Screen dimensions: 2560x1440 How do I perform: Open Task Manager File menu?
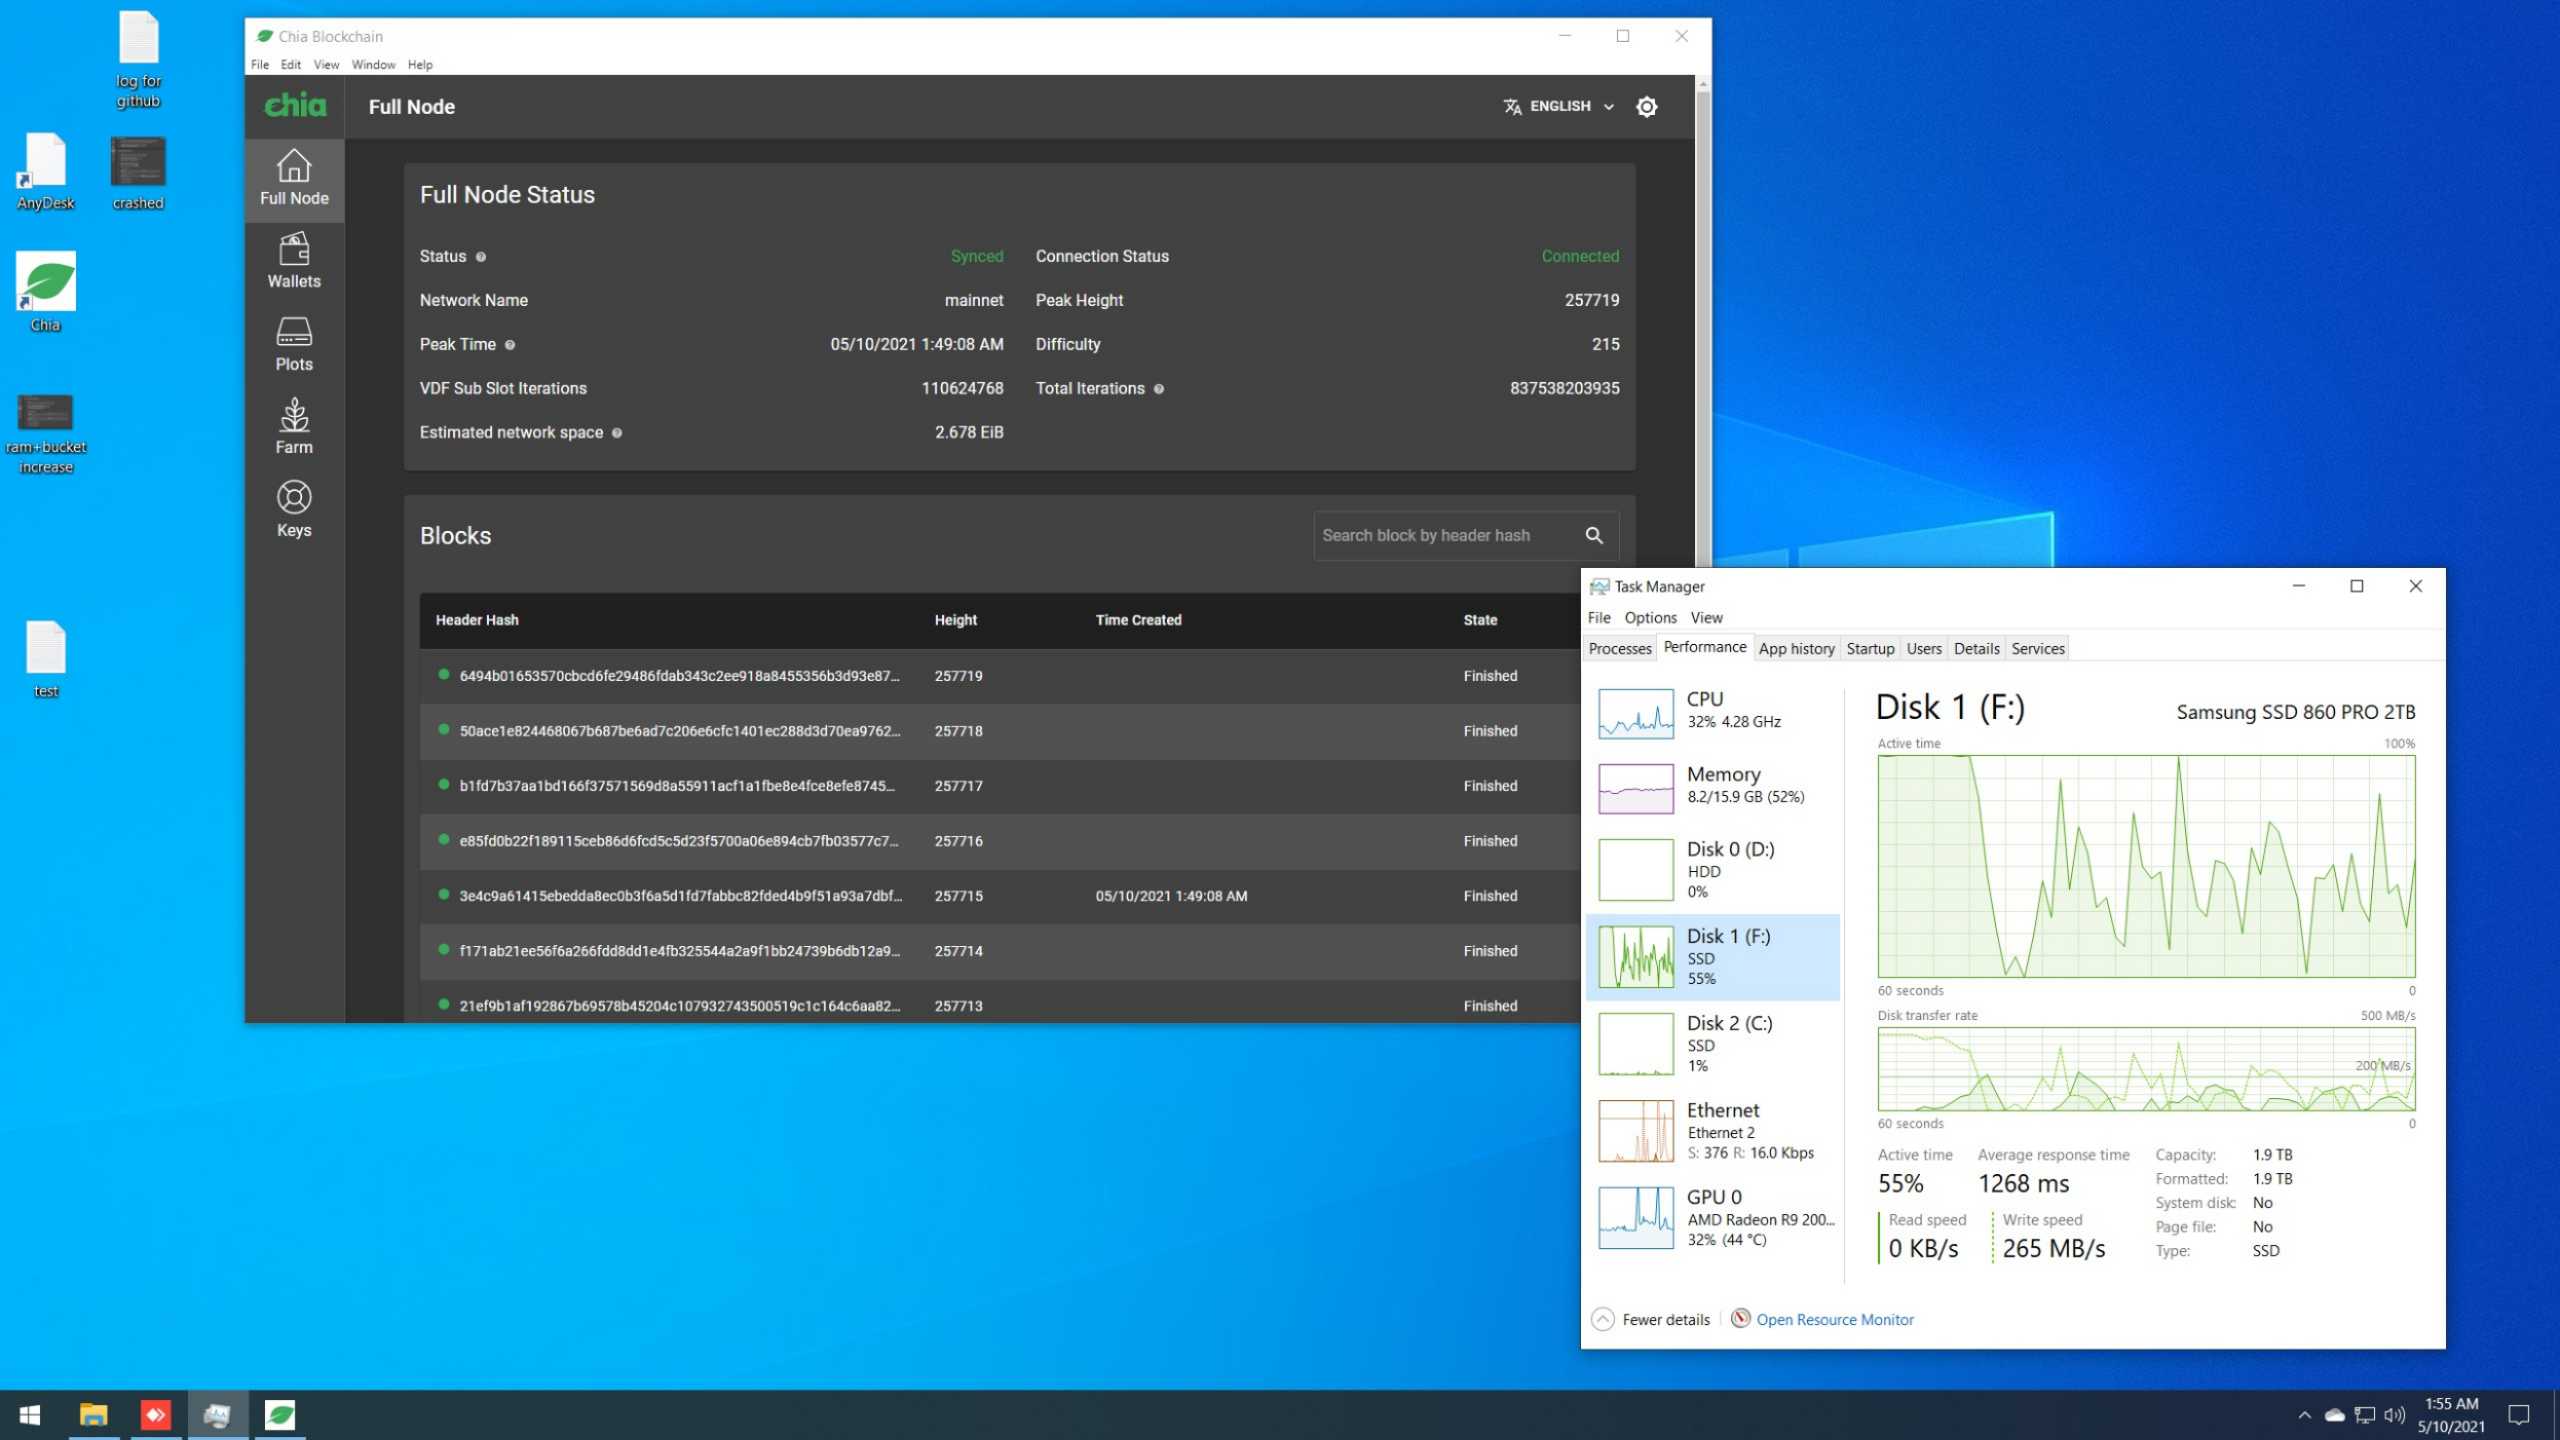point(1599,618)
